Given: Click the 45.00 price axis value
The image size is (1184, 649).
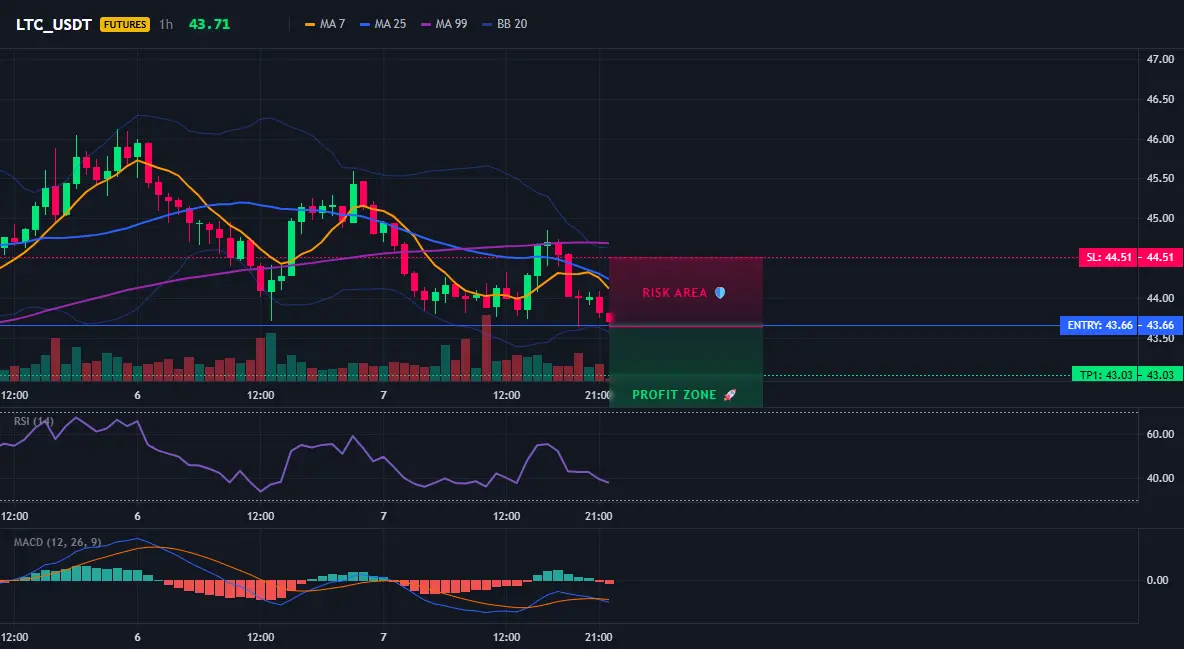Looking at the screenshot, I should point(1160,218).
